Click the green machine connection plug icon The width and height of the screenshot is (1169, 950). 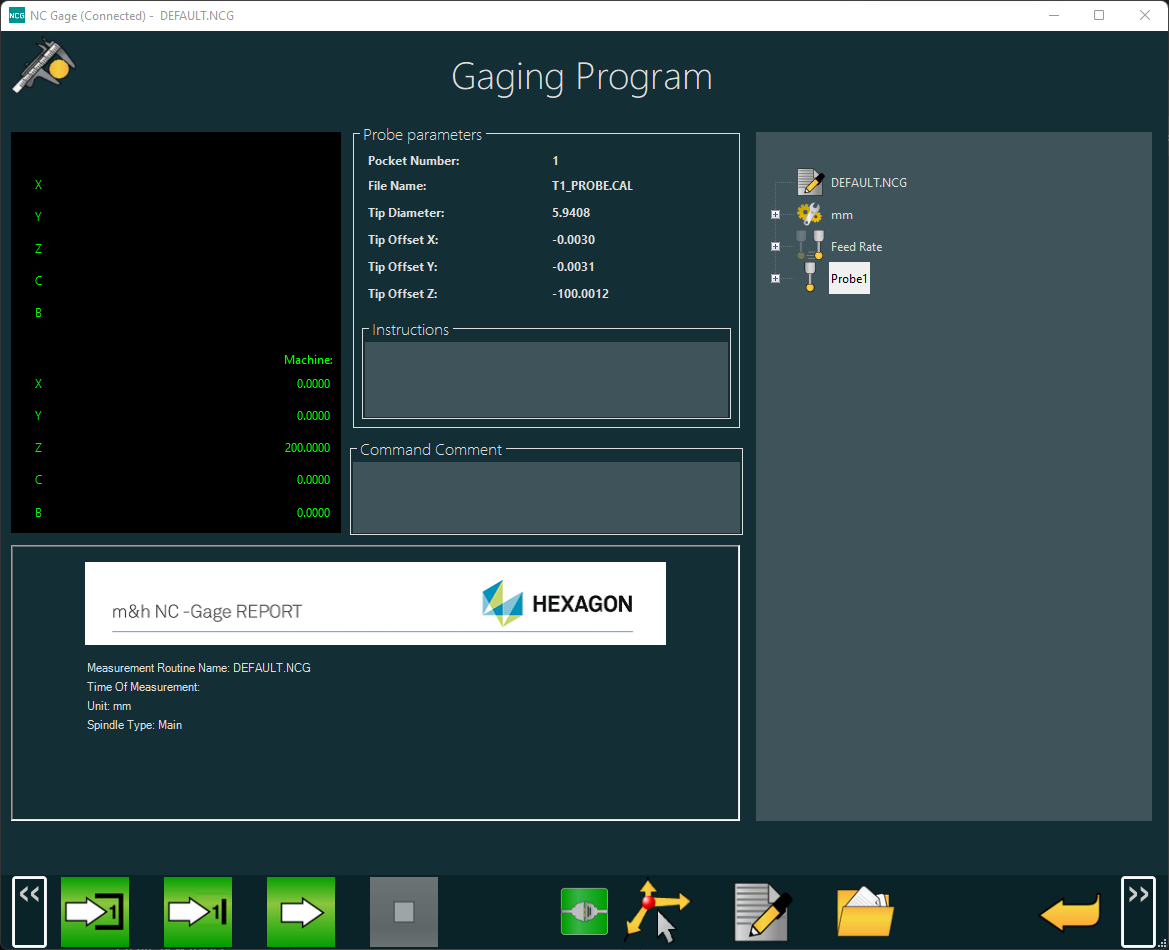(584, 912)
